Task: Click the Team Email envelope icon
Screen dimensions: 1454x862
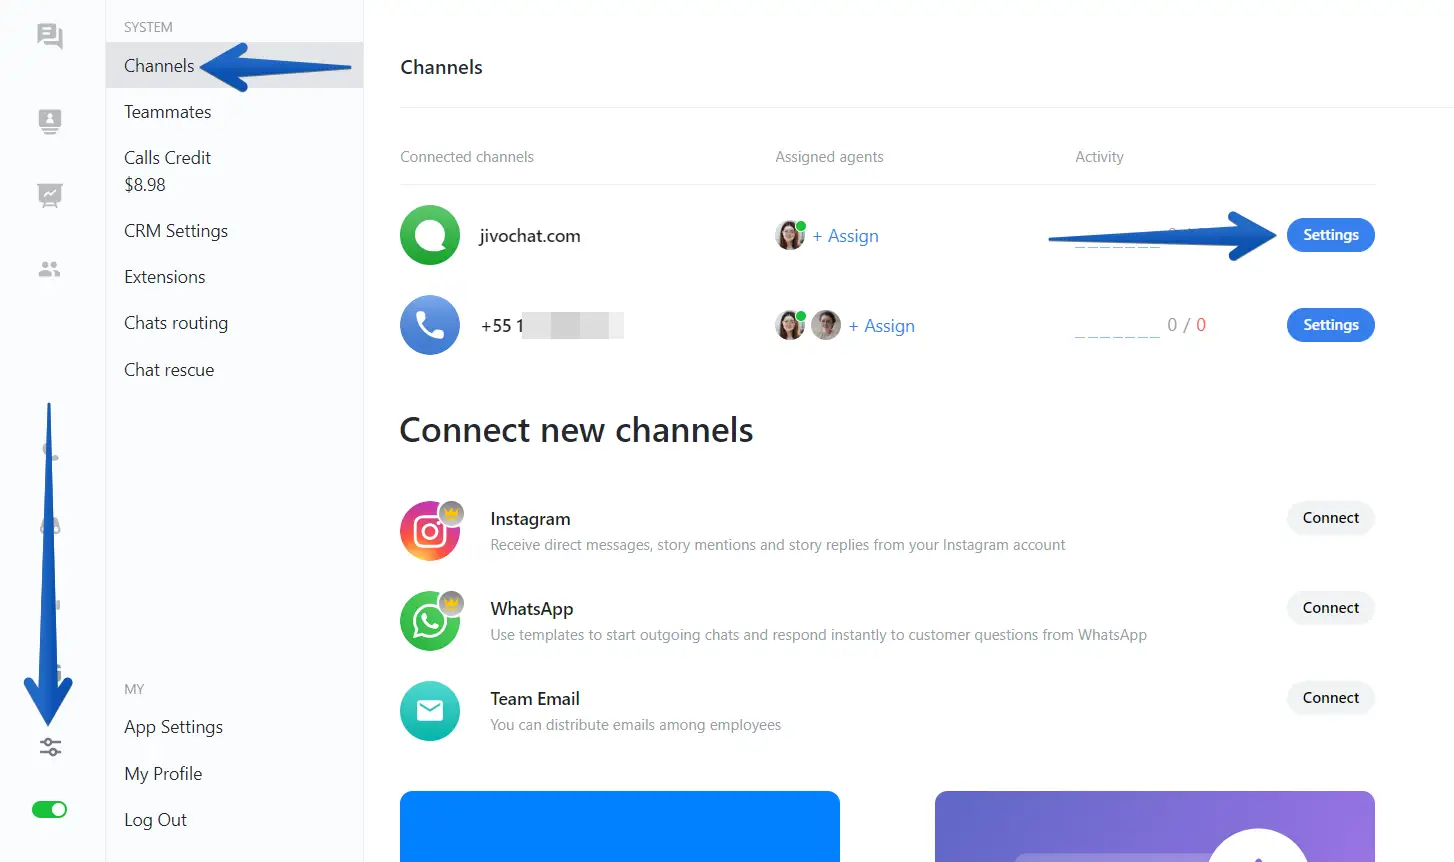Action: pos(430,711)
